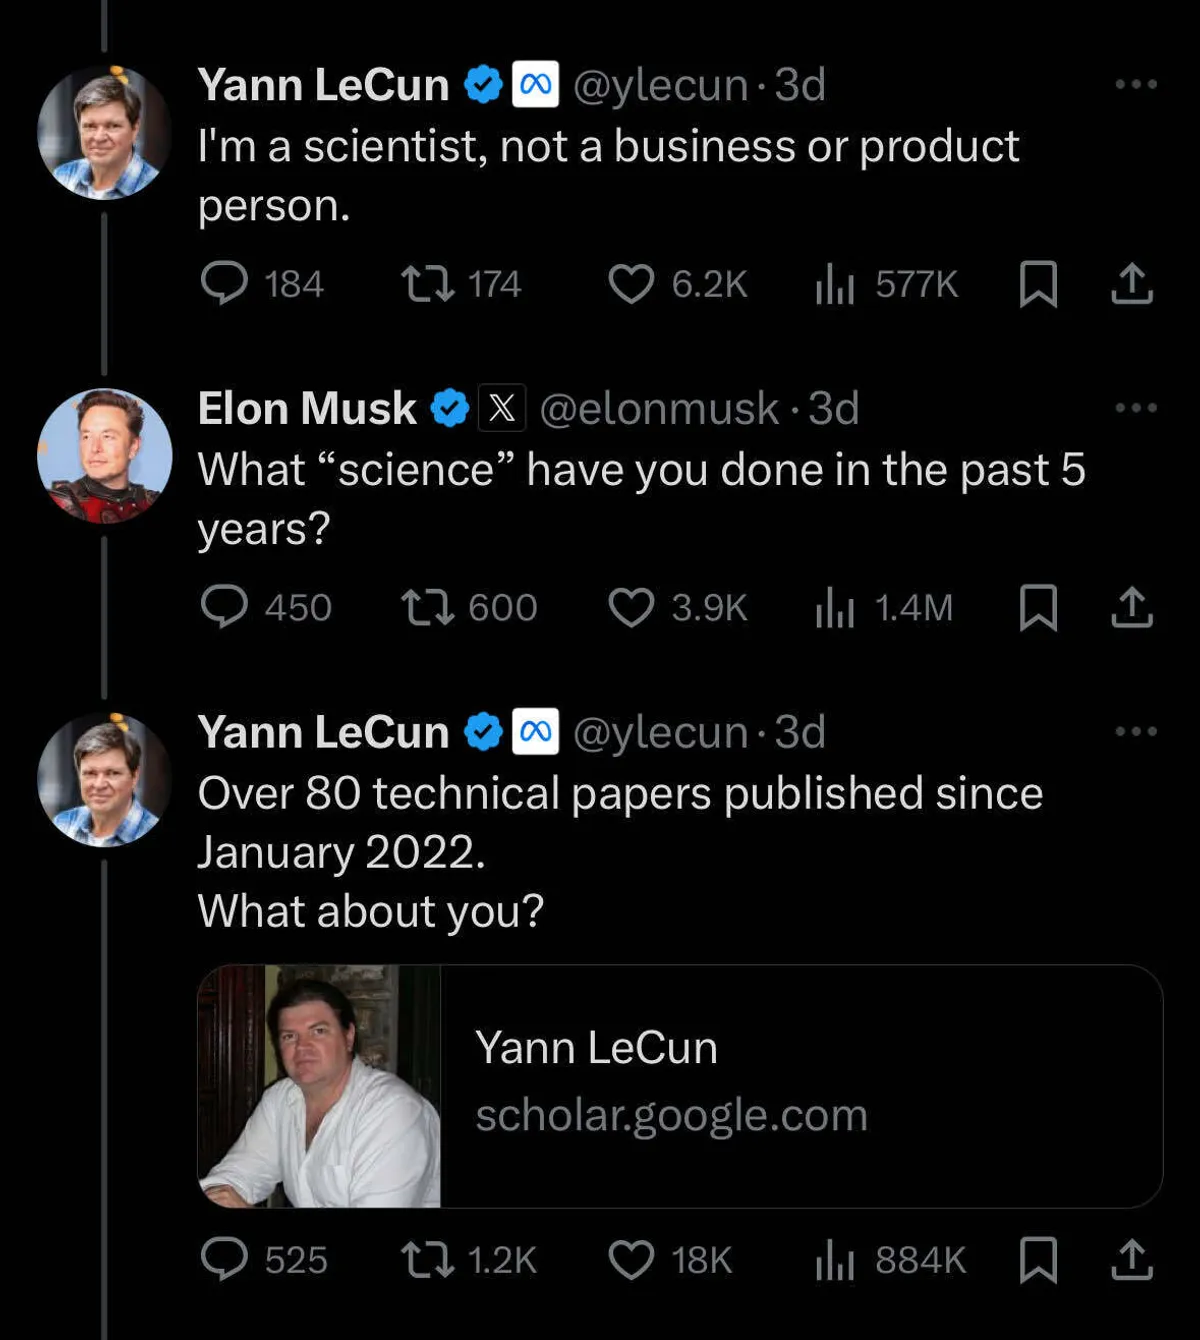Like the tweet with 18K likes

pyautogui.click(x=632, y=1259)
